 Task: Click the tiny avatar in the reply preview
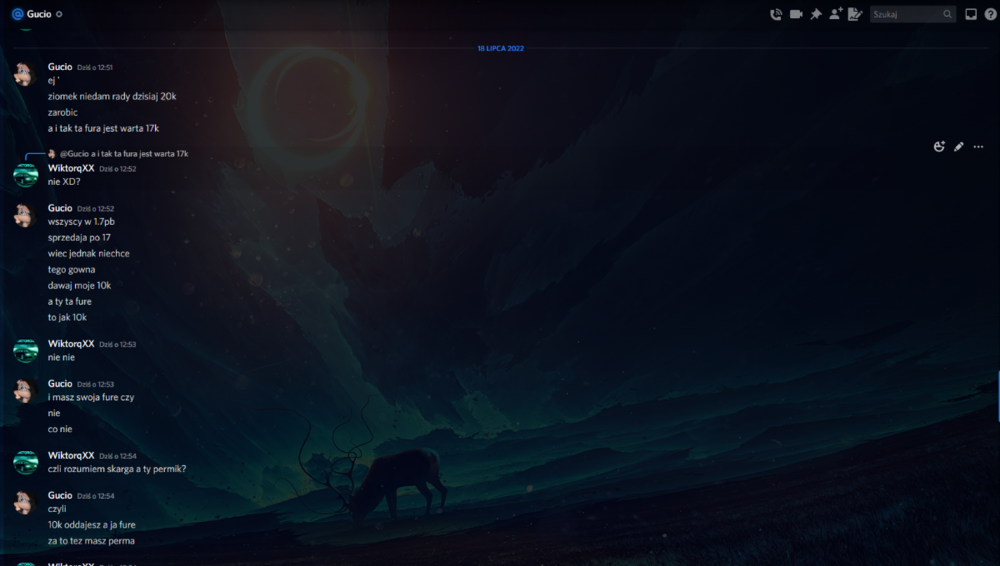52,154
